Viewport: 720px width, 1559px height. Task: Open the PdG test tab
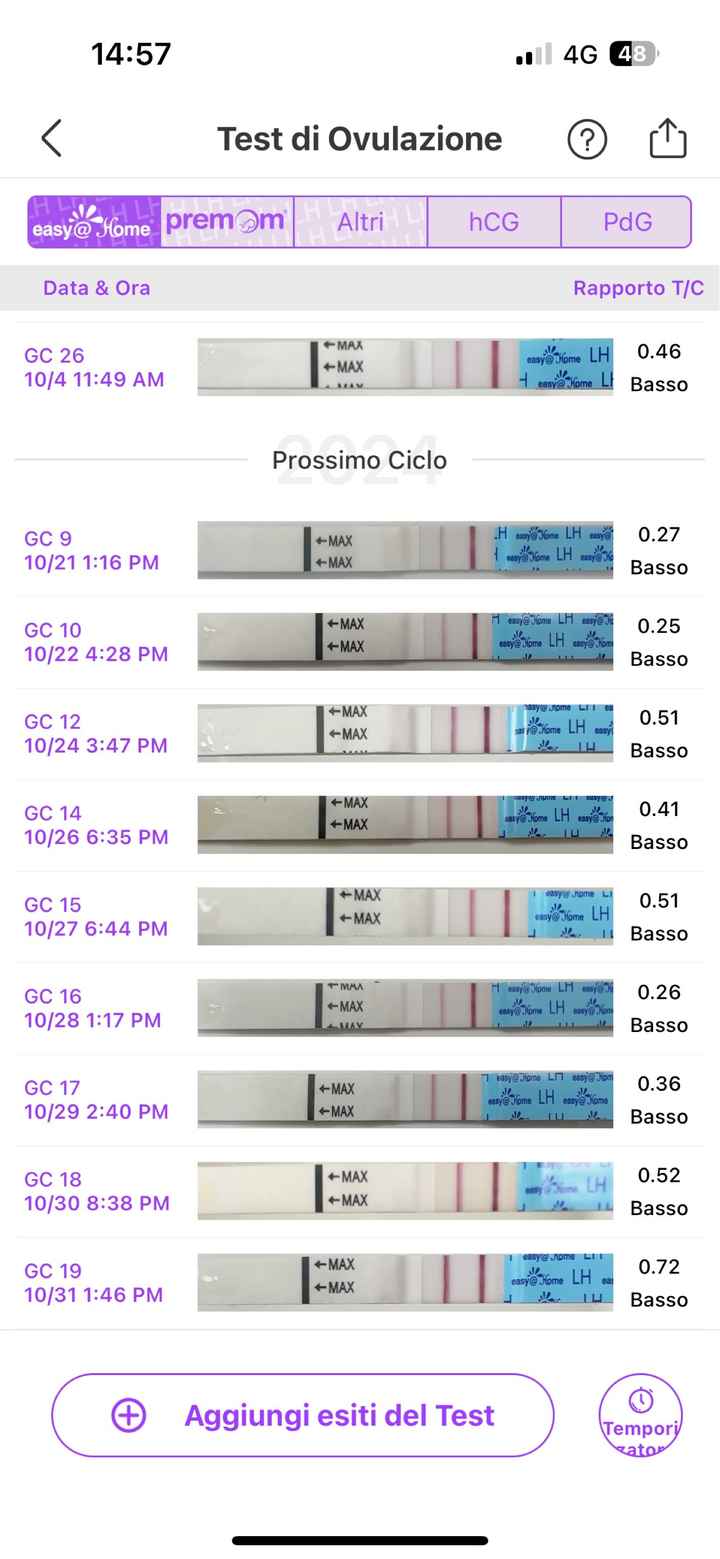click(627, 222)
